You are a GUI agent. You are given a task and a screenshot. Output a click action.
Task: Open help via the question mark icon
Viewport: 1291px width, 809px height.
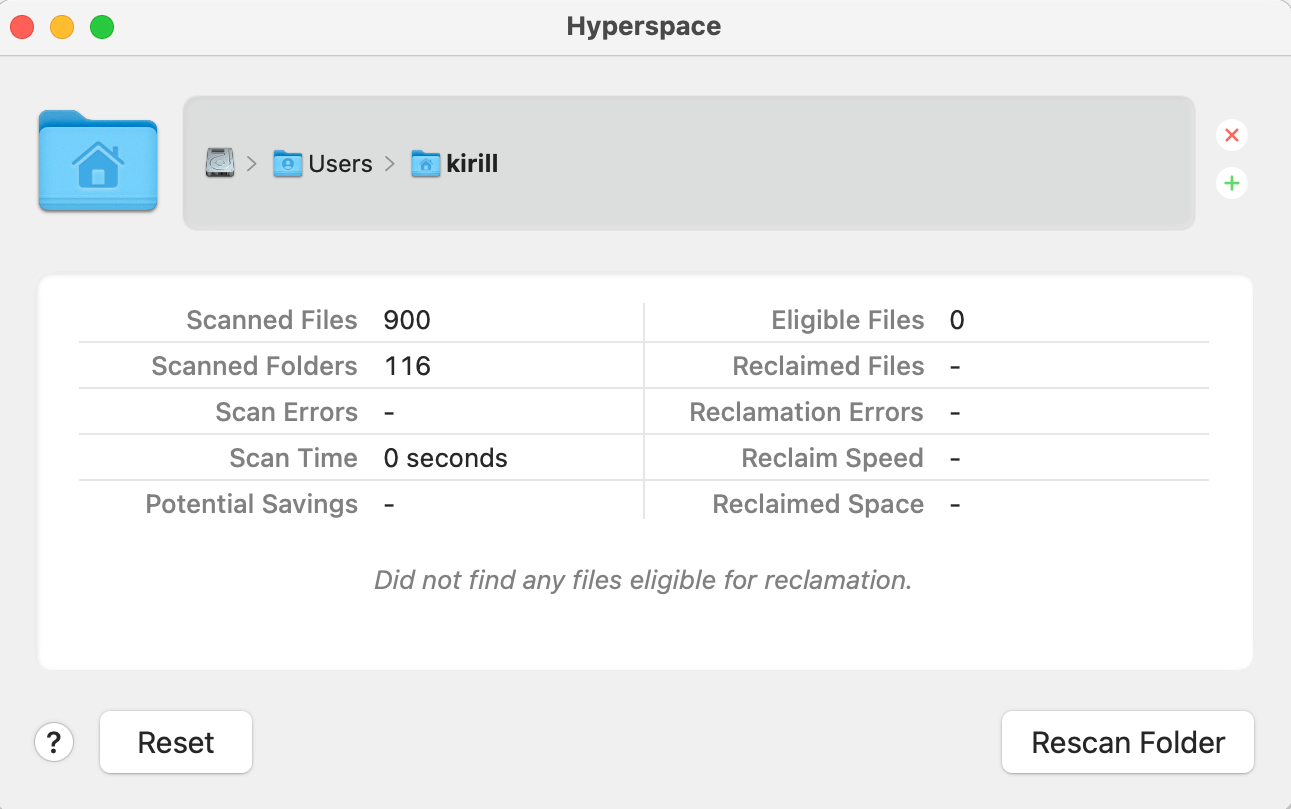point(54,742)
